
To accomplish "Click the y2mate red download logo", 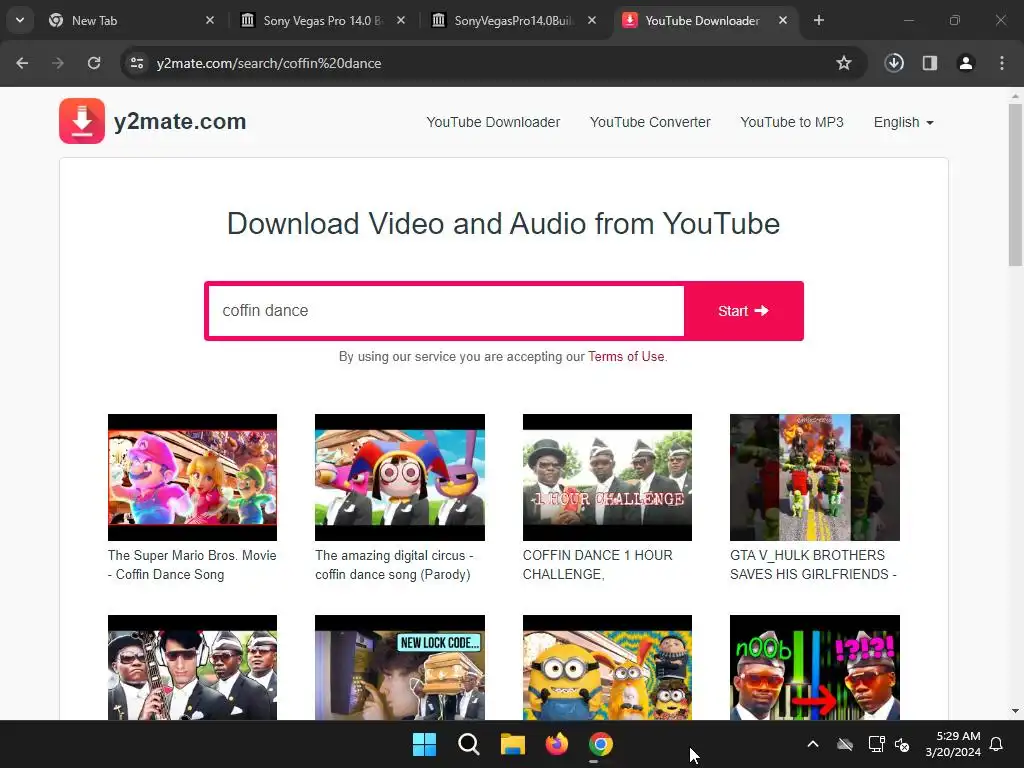I will 82,121.
